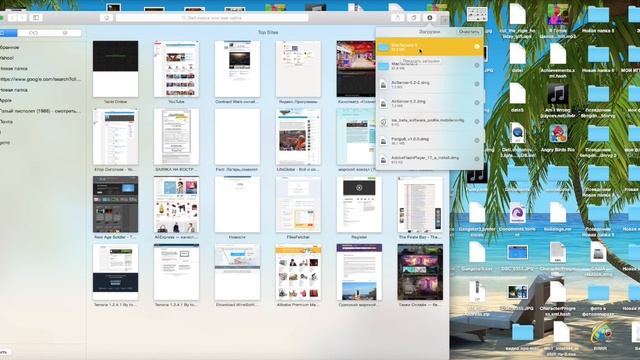Reveal the mobileconfig profile download in Finder

[476, 122]
